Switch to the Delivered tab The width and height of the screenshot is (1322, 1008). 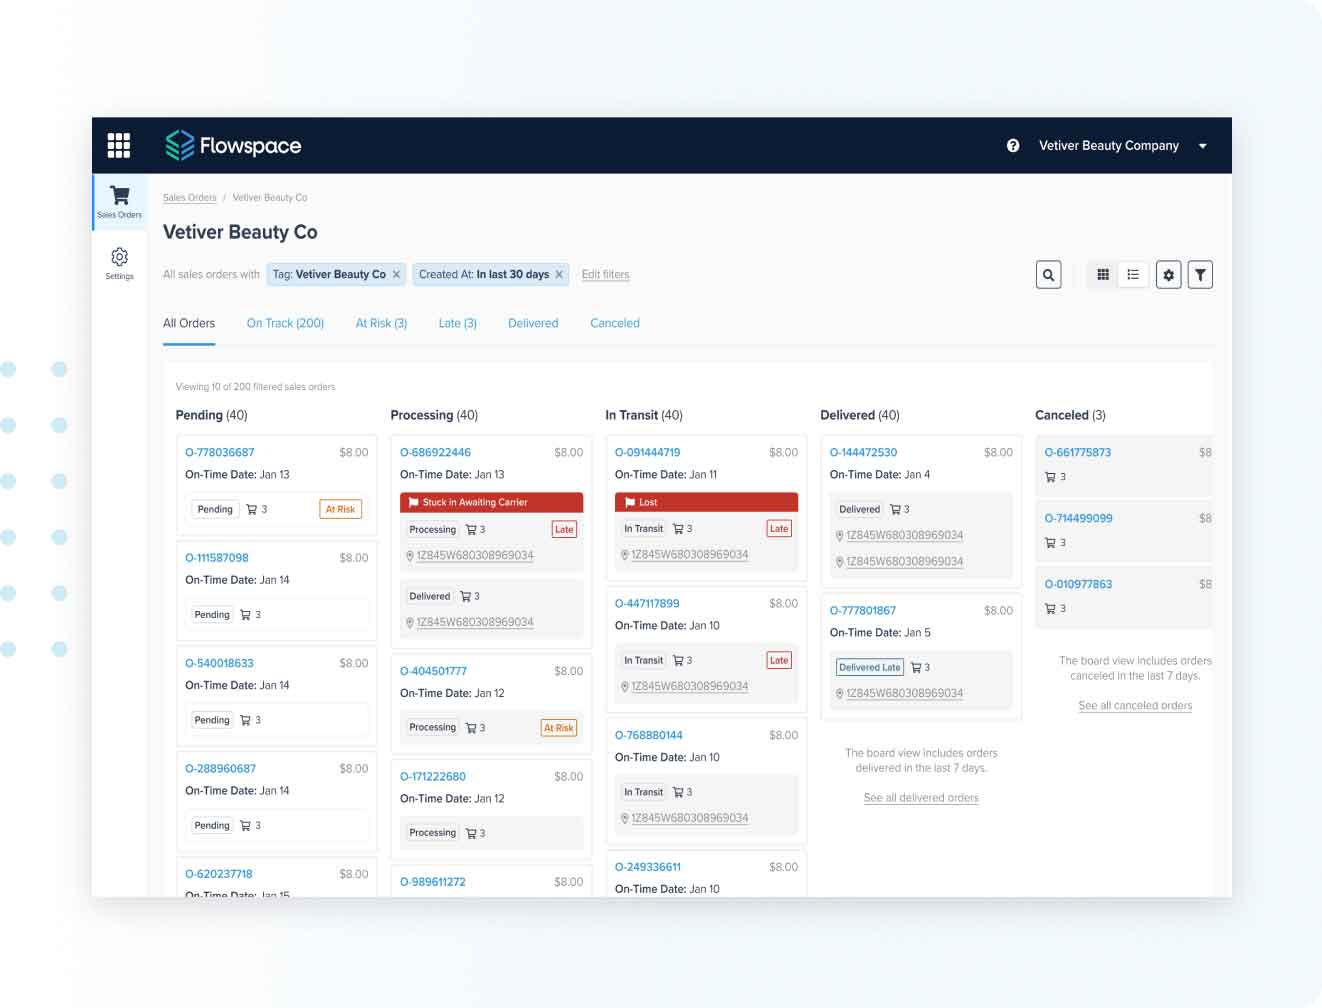[x=533, y=322]
